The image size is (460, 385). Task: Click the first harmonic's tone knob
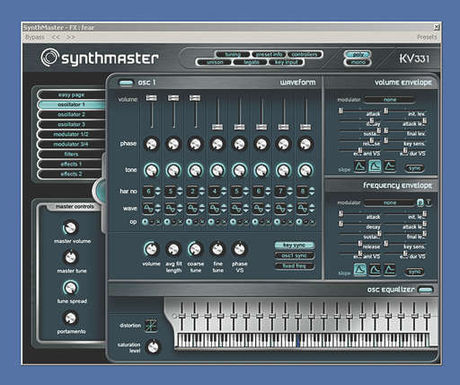click(x=151, y=170)
